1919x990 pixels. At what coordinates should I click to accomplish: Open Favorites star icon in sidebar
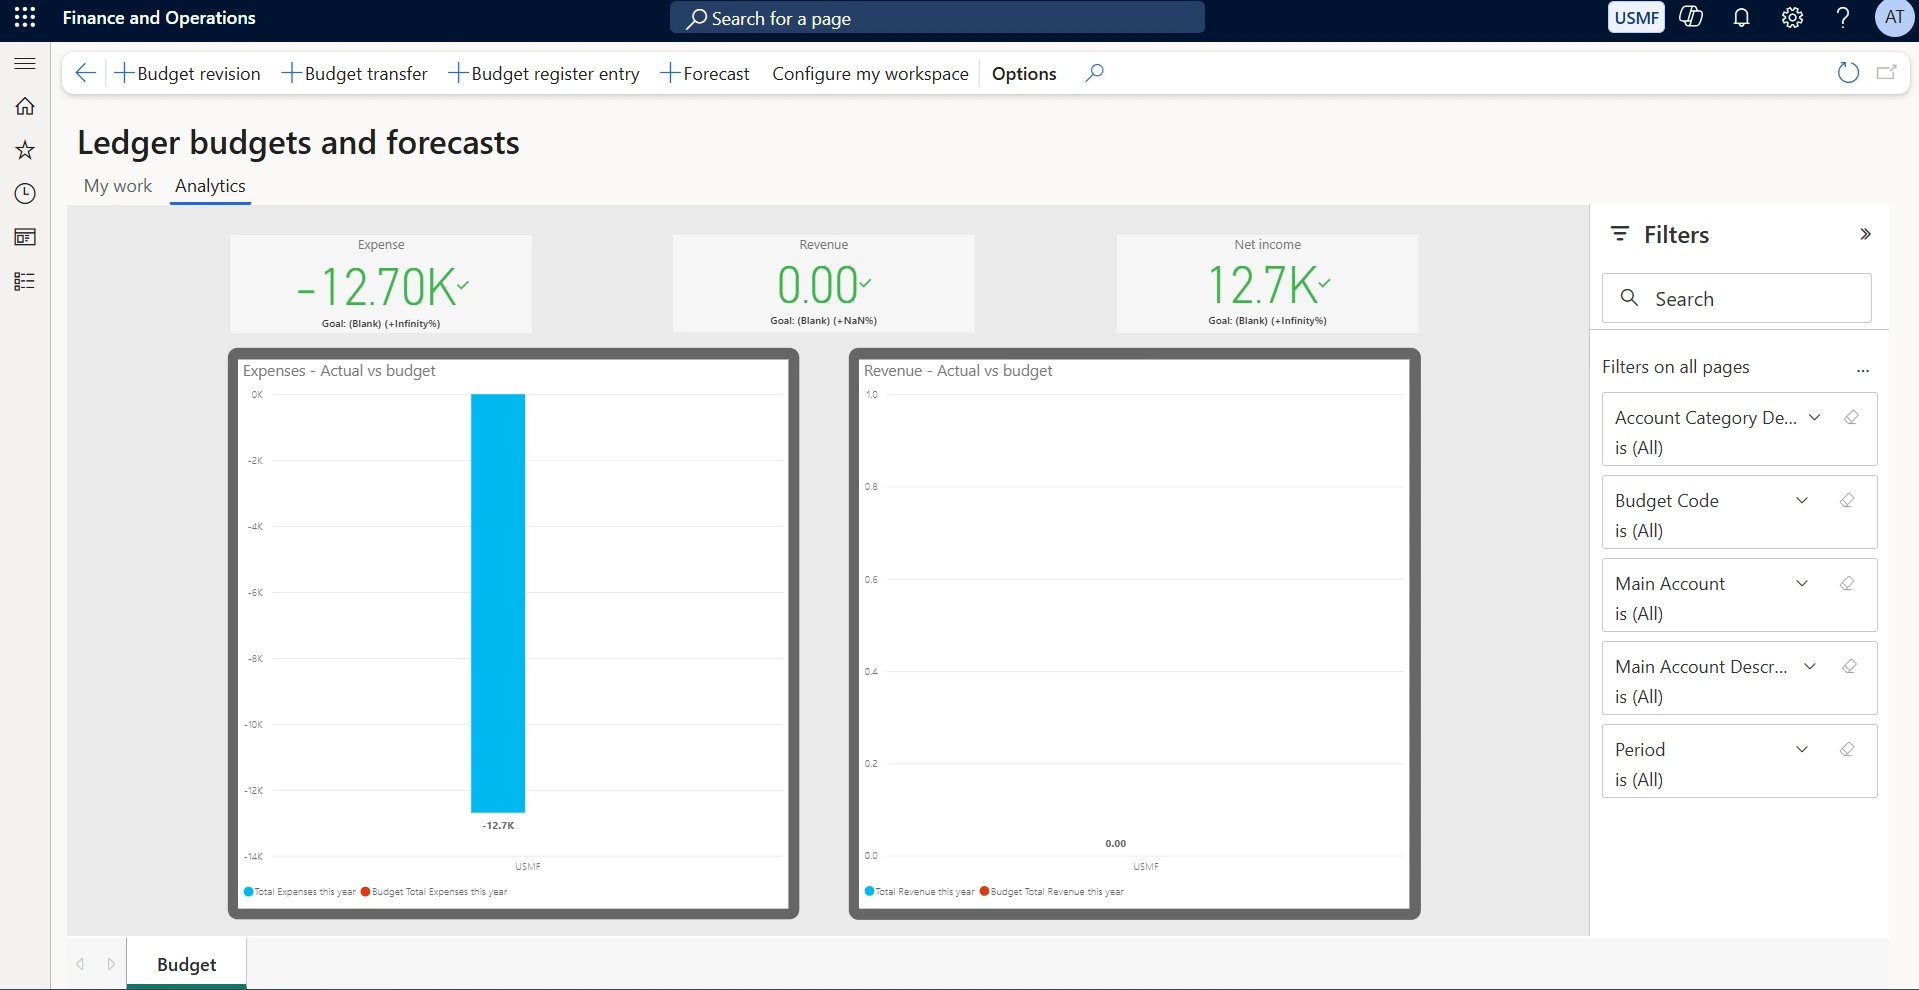pyautogui.click(x=25, y=150)
